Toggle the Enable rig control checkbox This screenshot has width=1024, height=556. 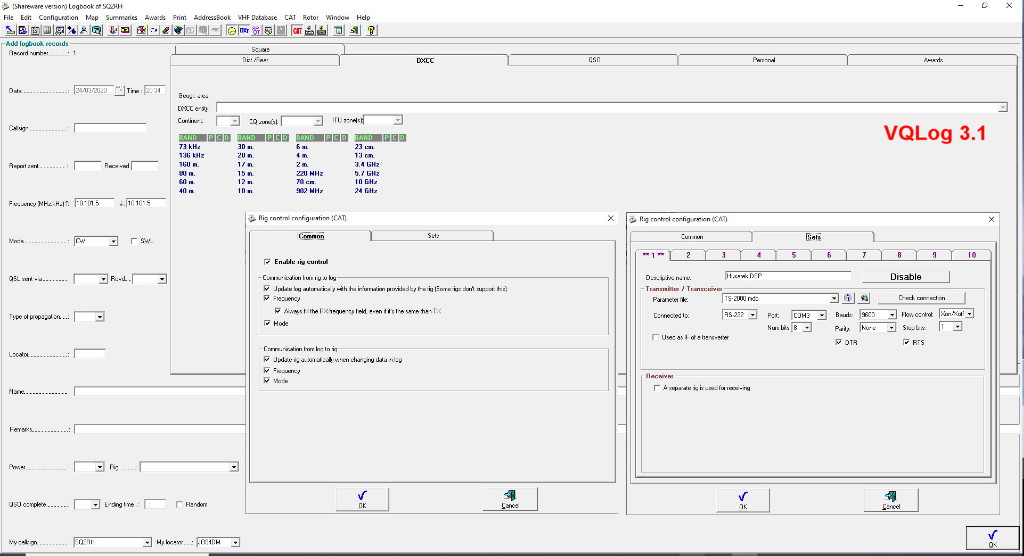[x=267, y=262]
